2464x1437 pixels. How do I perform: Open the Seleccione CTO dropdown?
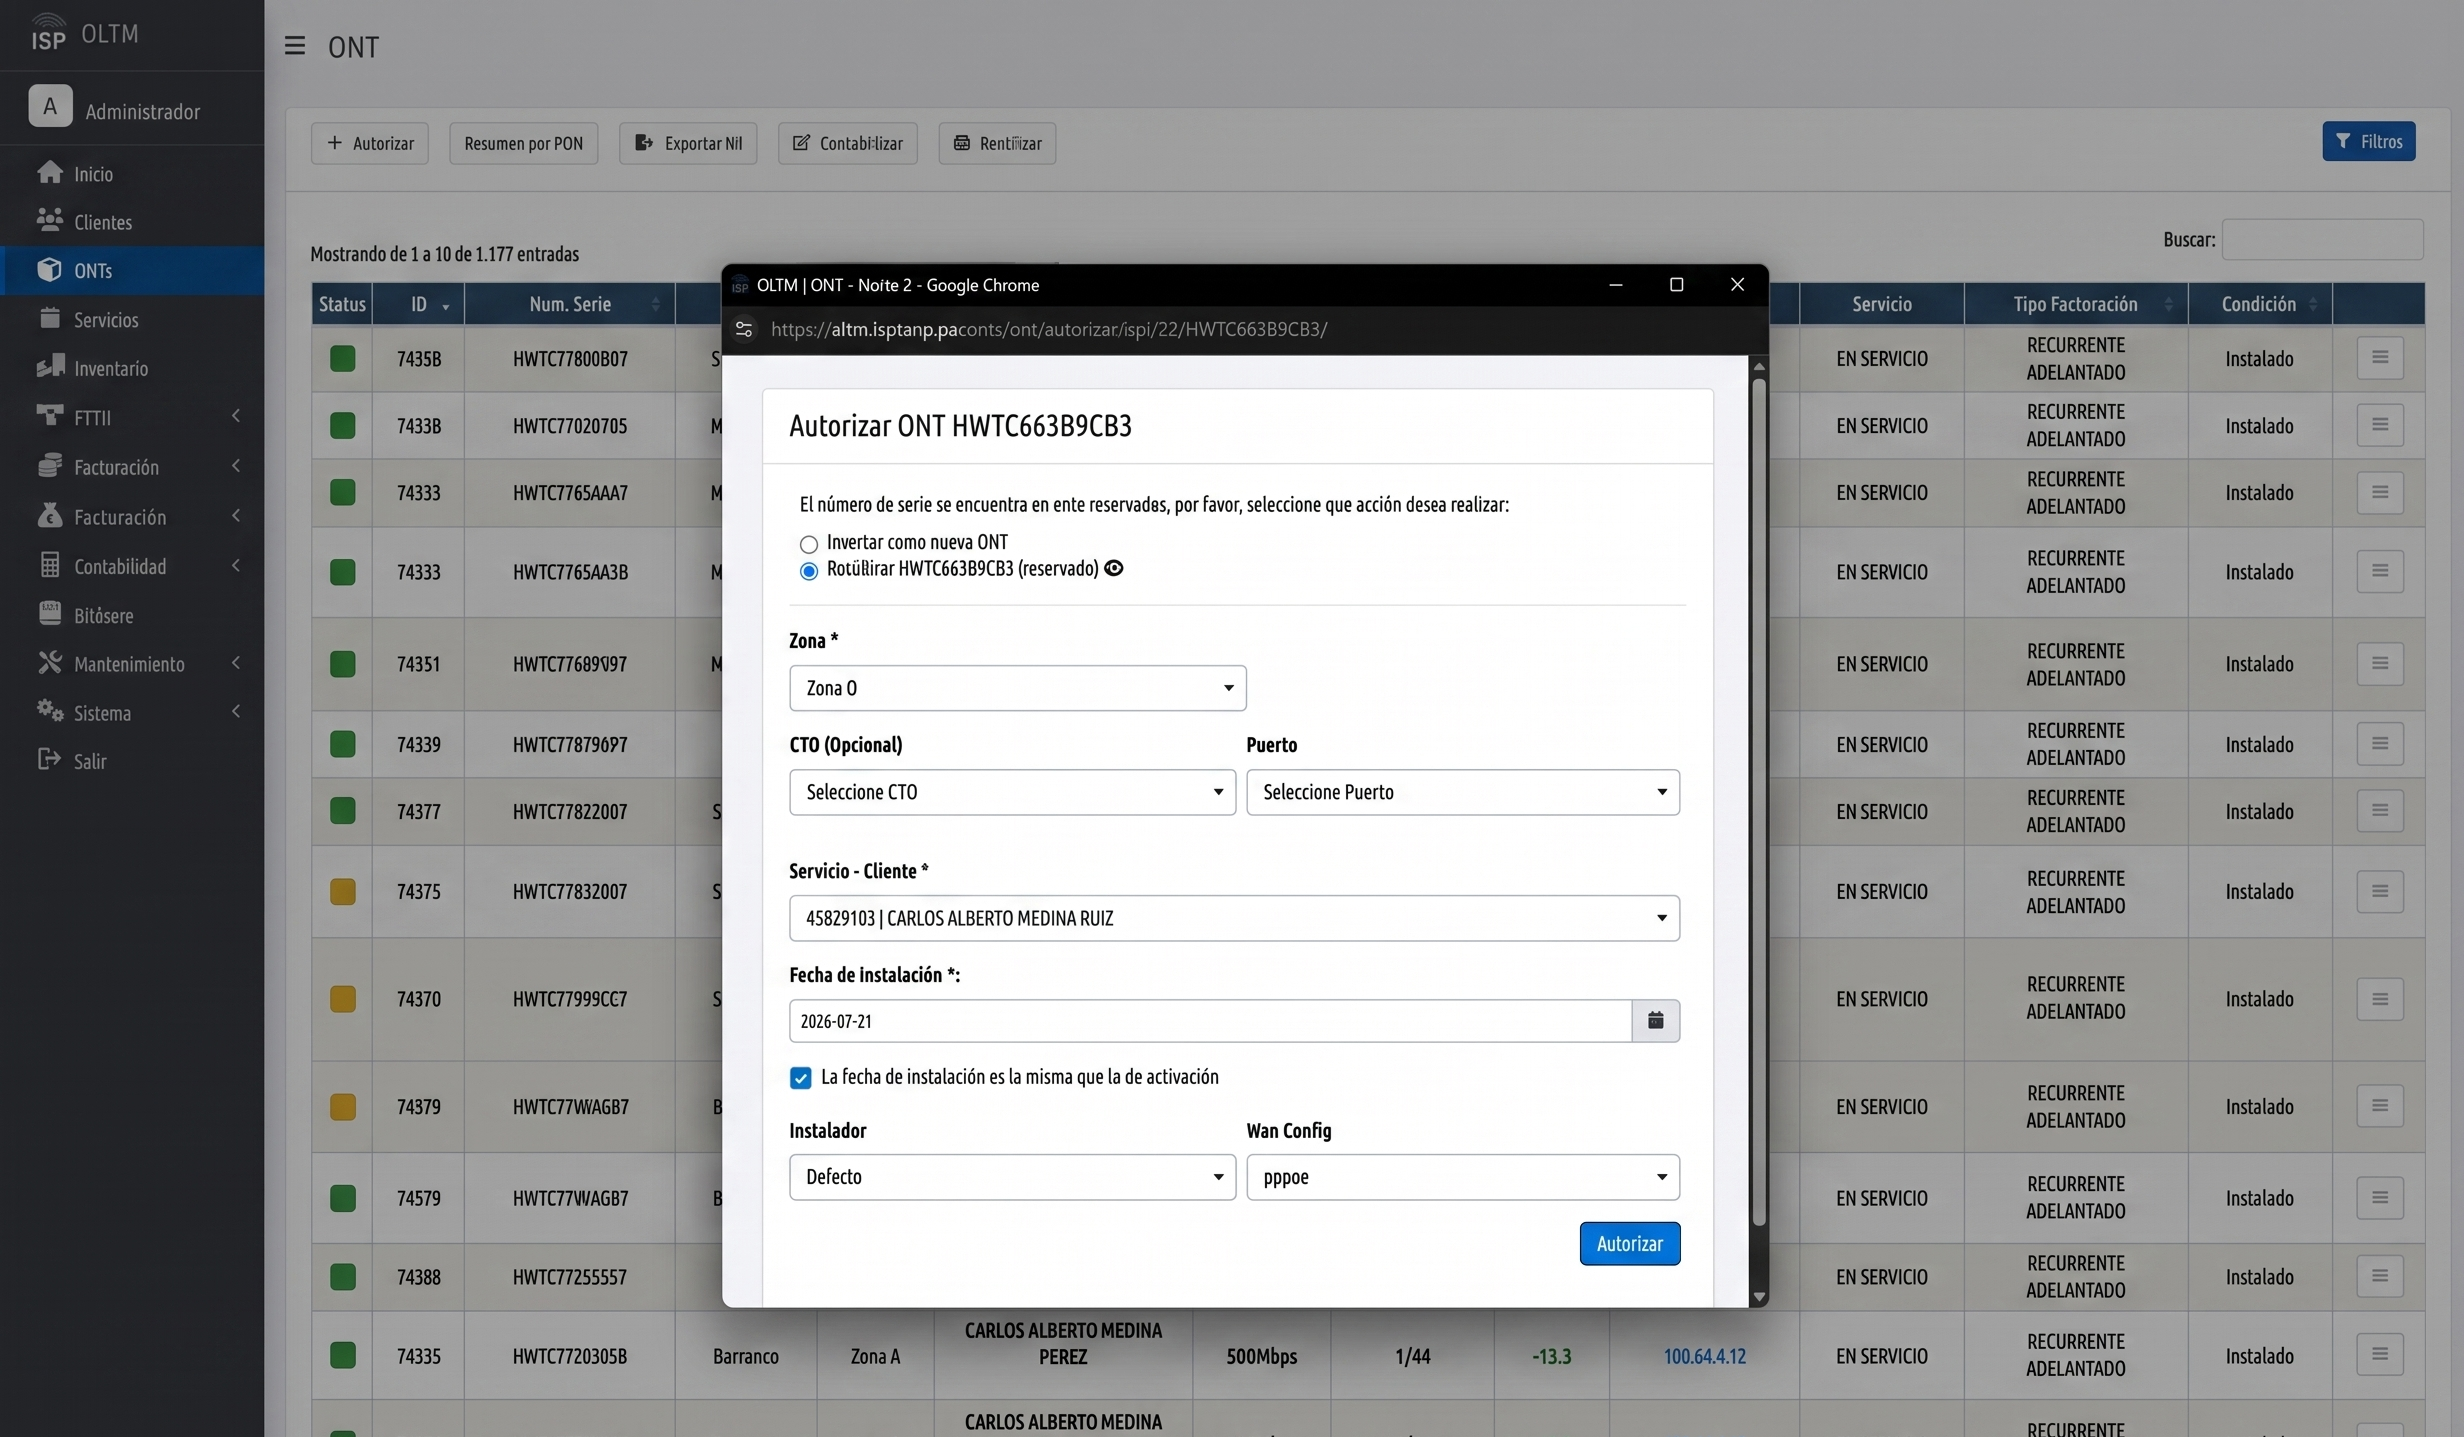click(1012, 792)
